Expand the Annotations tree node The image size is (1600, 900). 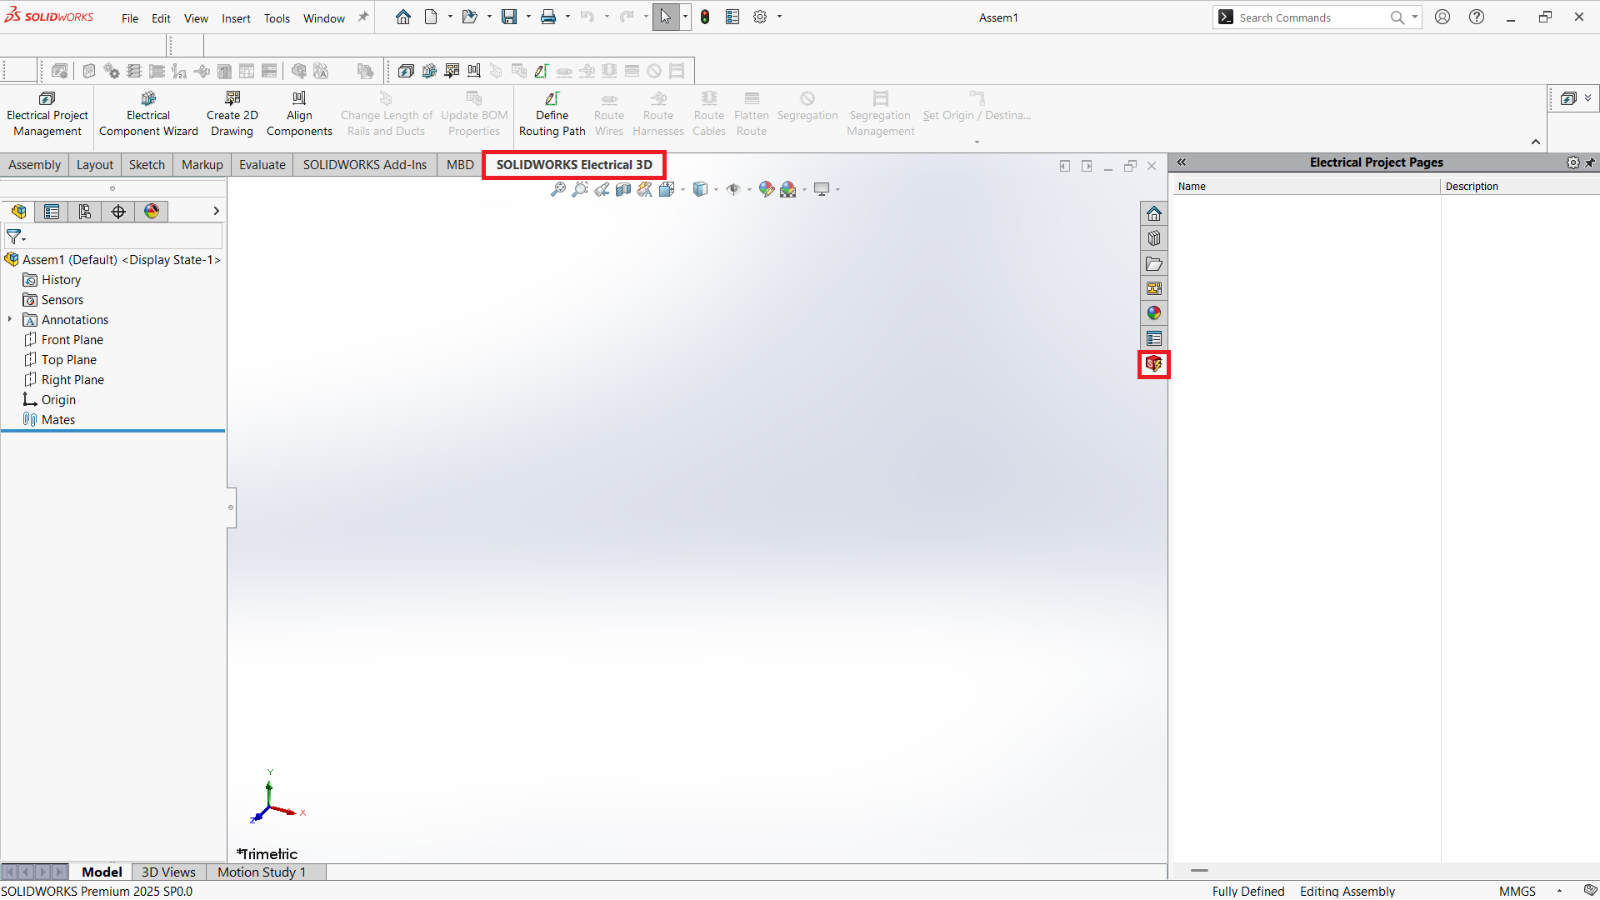click(x=10, y=320)
